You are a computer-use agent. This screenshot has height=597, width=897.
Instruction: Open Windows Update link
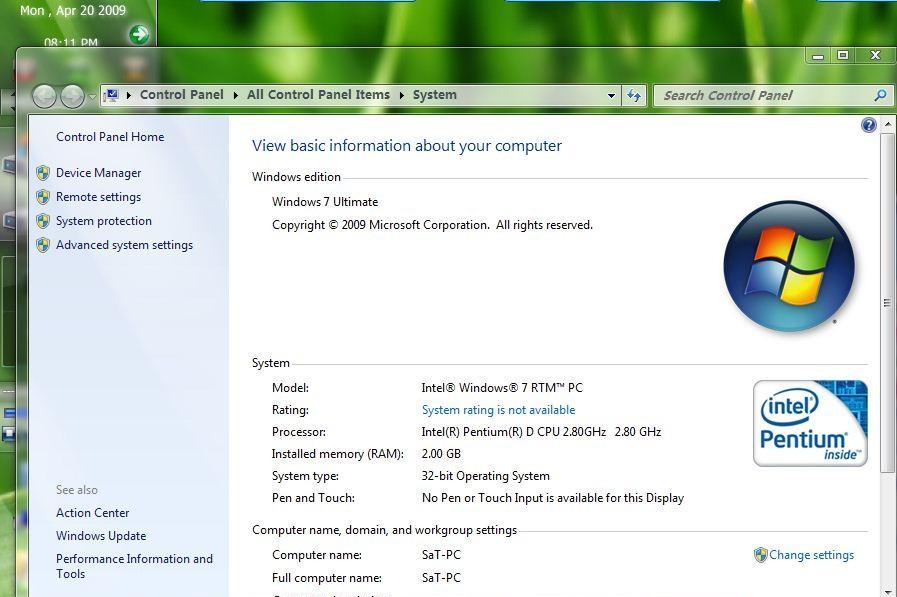click(101, 536)
